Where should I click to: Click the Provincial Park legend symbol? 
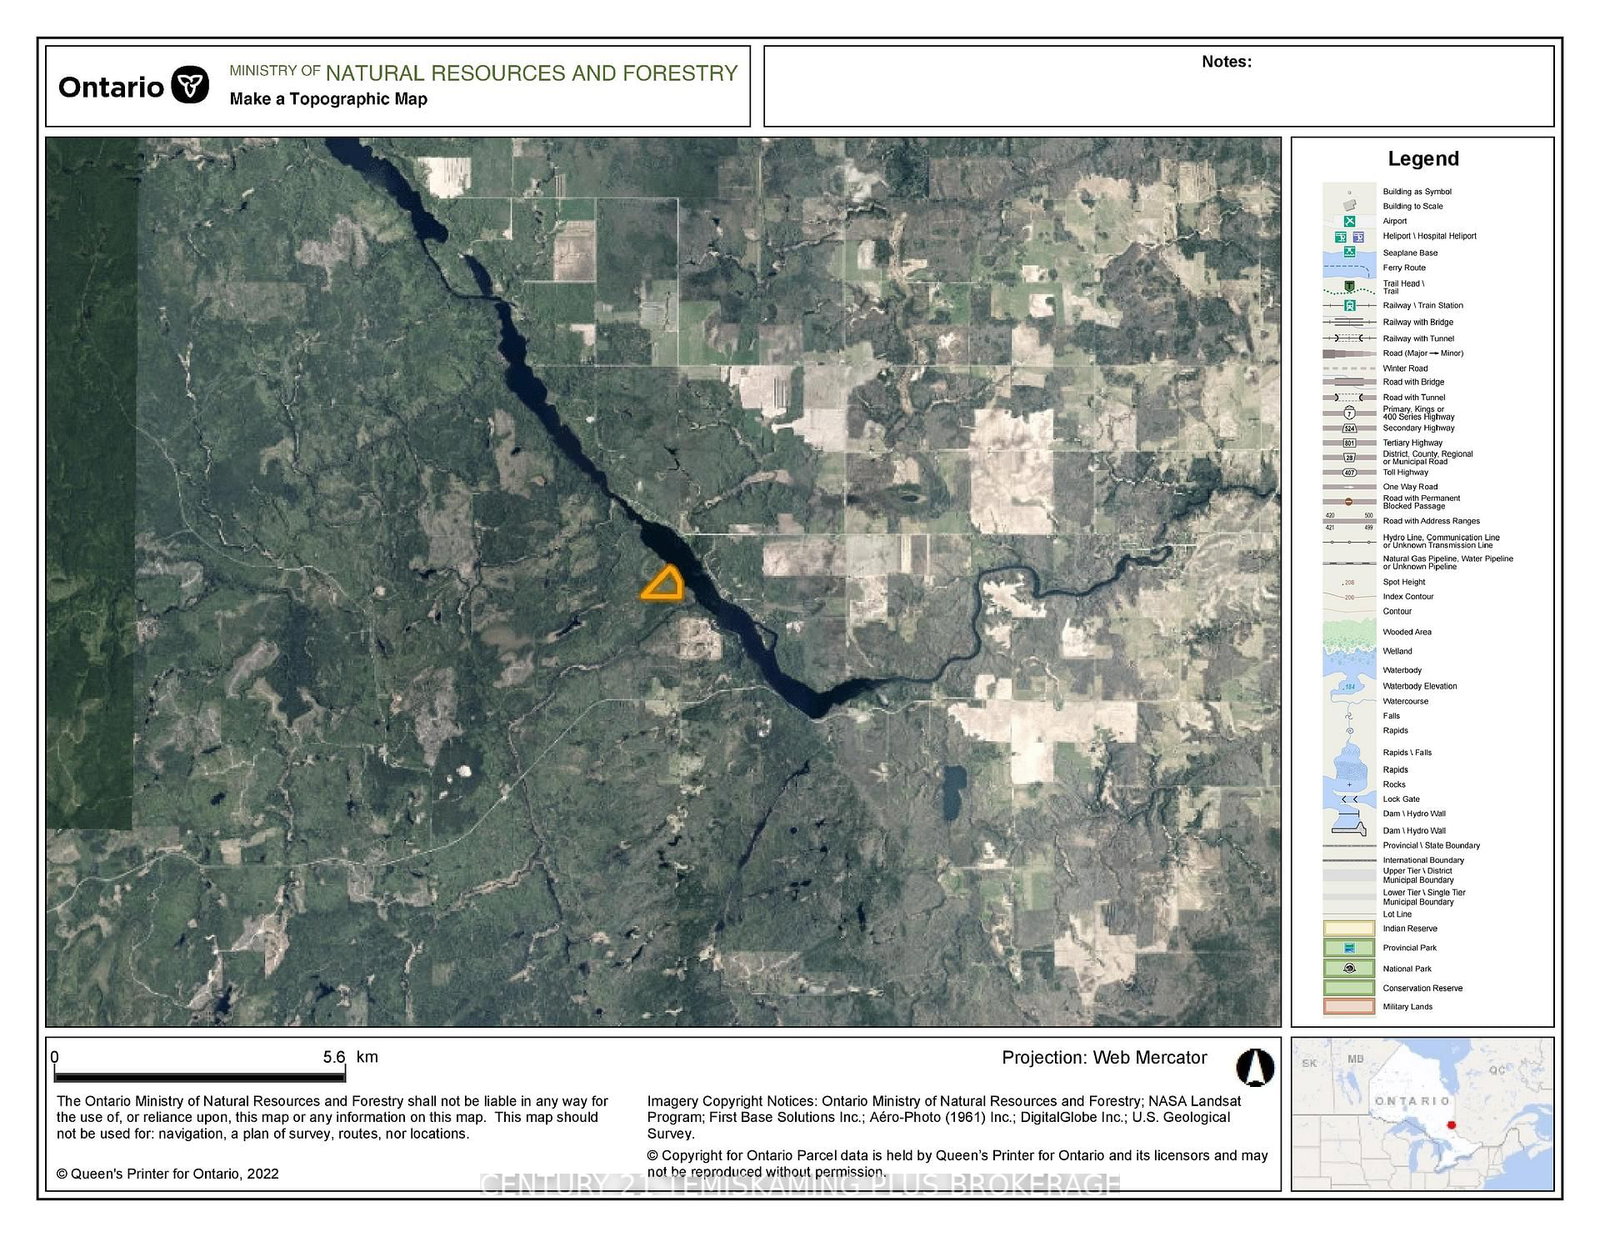tap(1349, 947)
